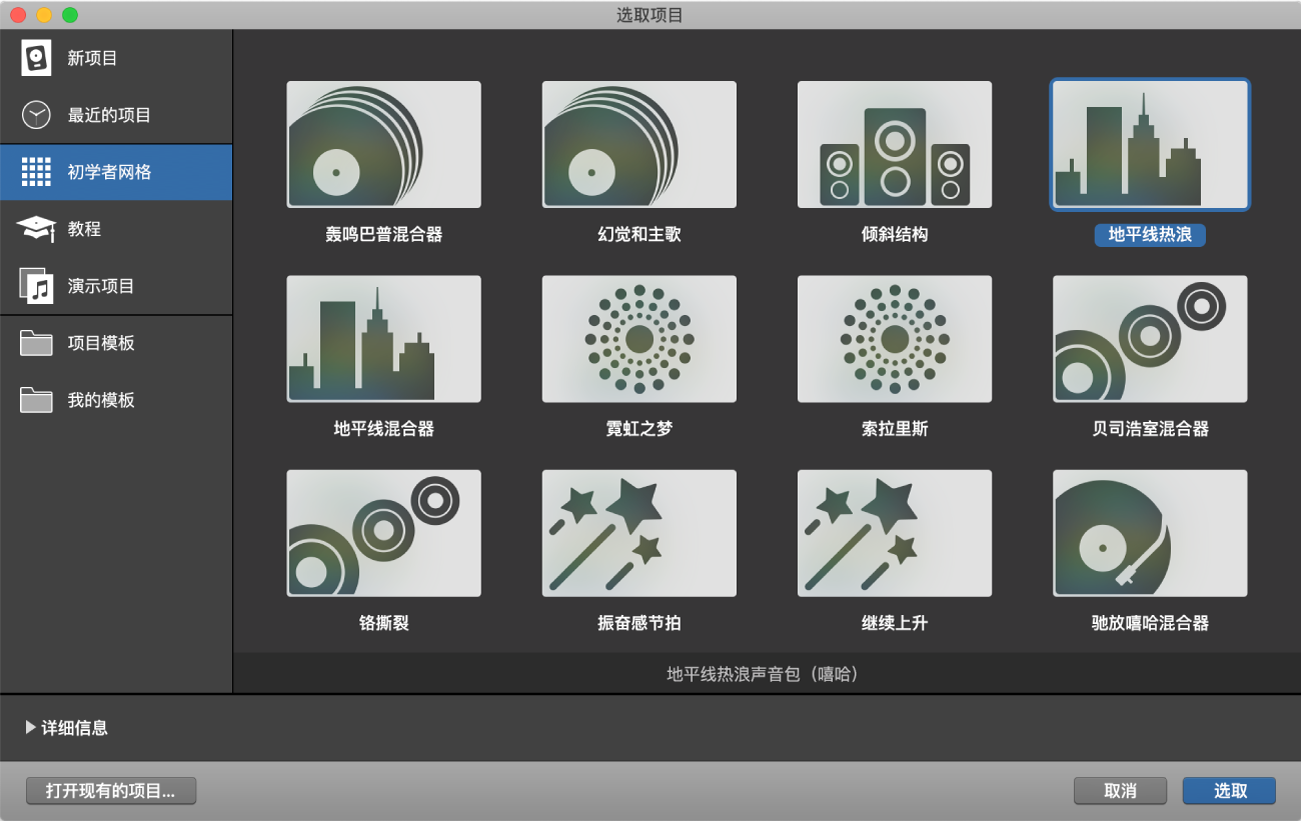Screen dimensions: 1301x822
Task: Open 最近的项目 via the clock icon
Action: point(37,114)
